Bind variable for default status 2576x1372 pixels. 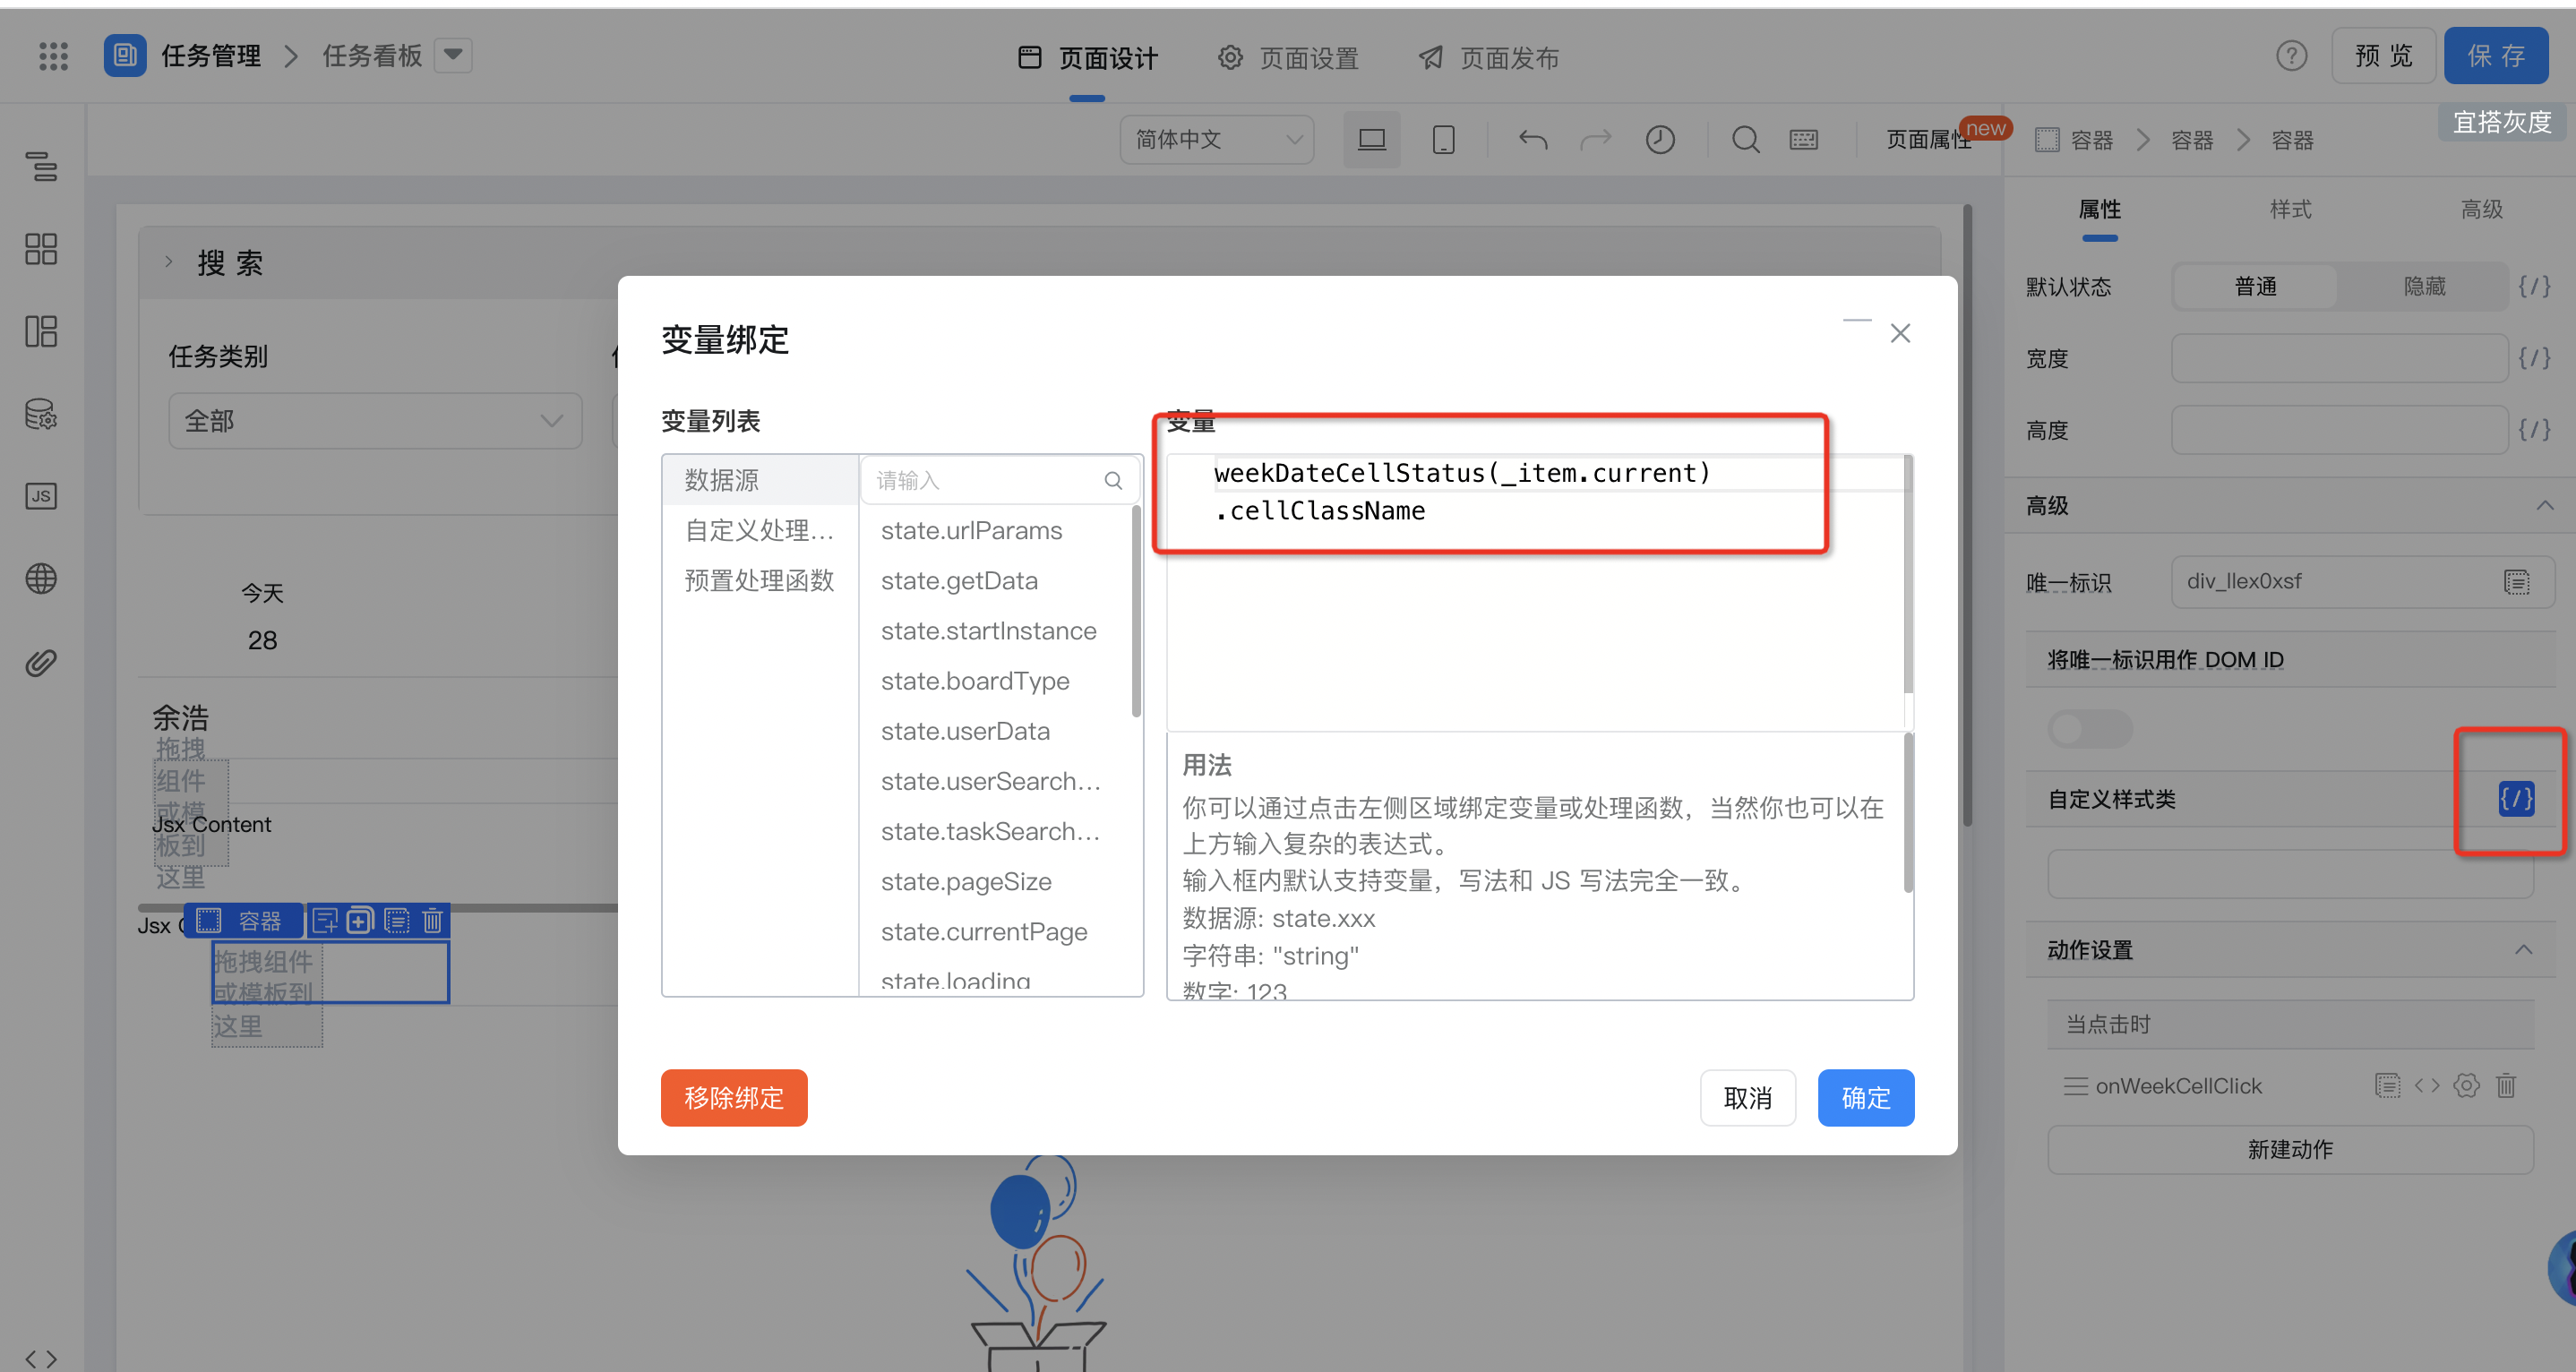[x=2534, y=286]
